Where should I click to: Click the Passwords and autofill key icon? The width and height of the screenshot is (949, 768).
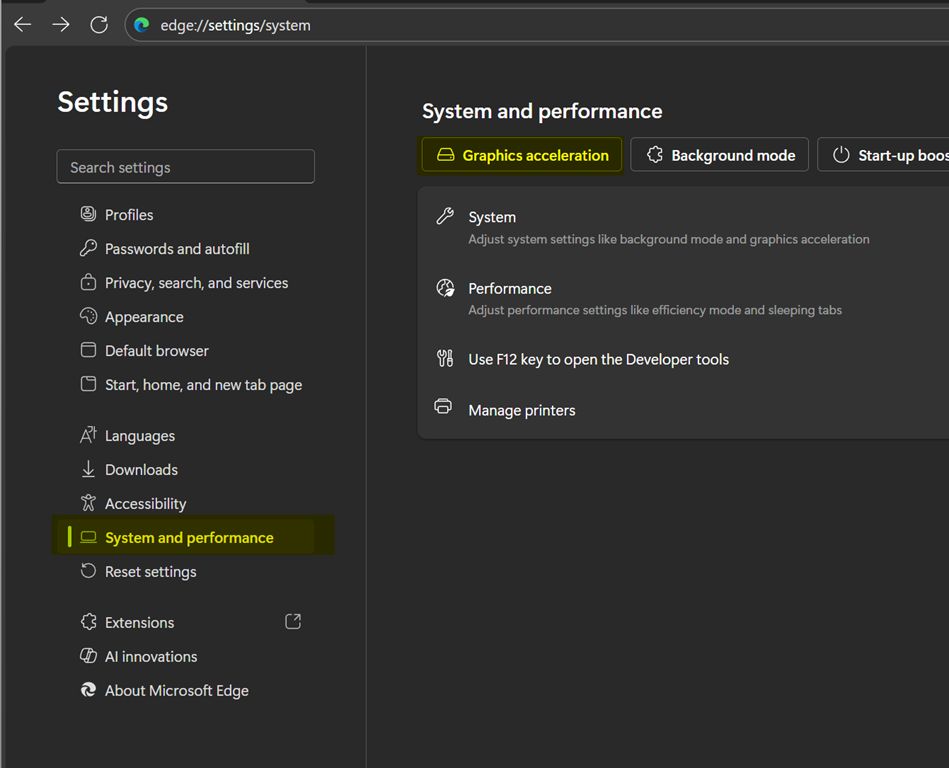[88, 248]
